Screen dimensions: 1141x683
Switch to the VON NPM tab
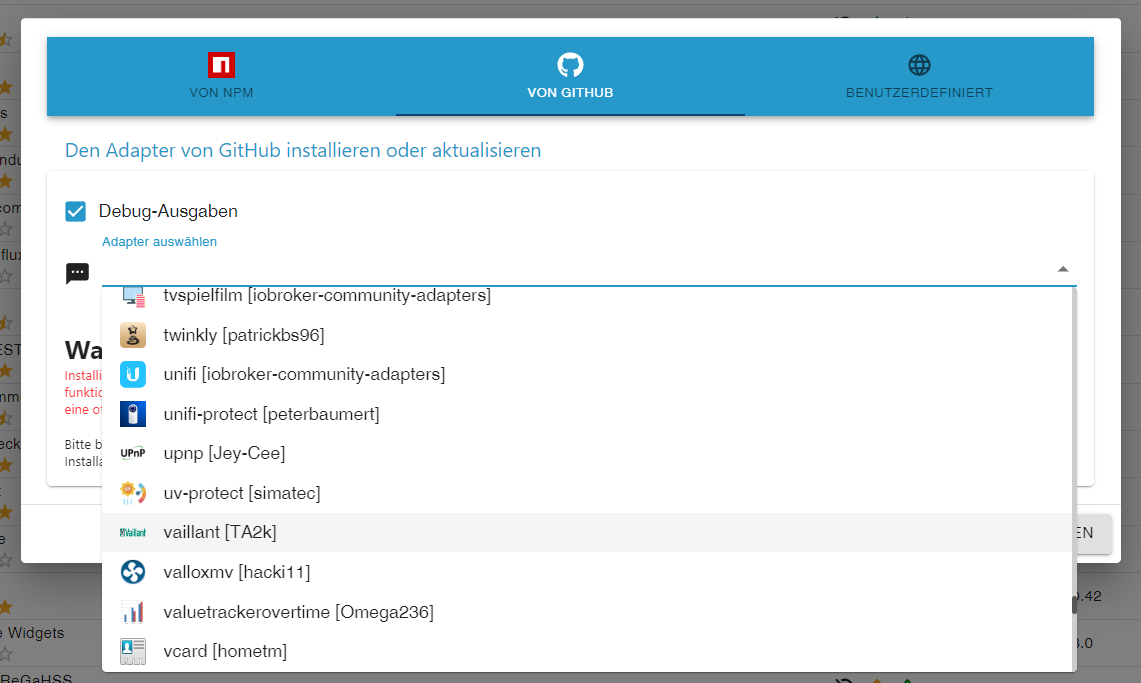pyautogui.click(x=221, y=76)
